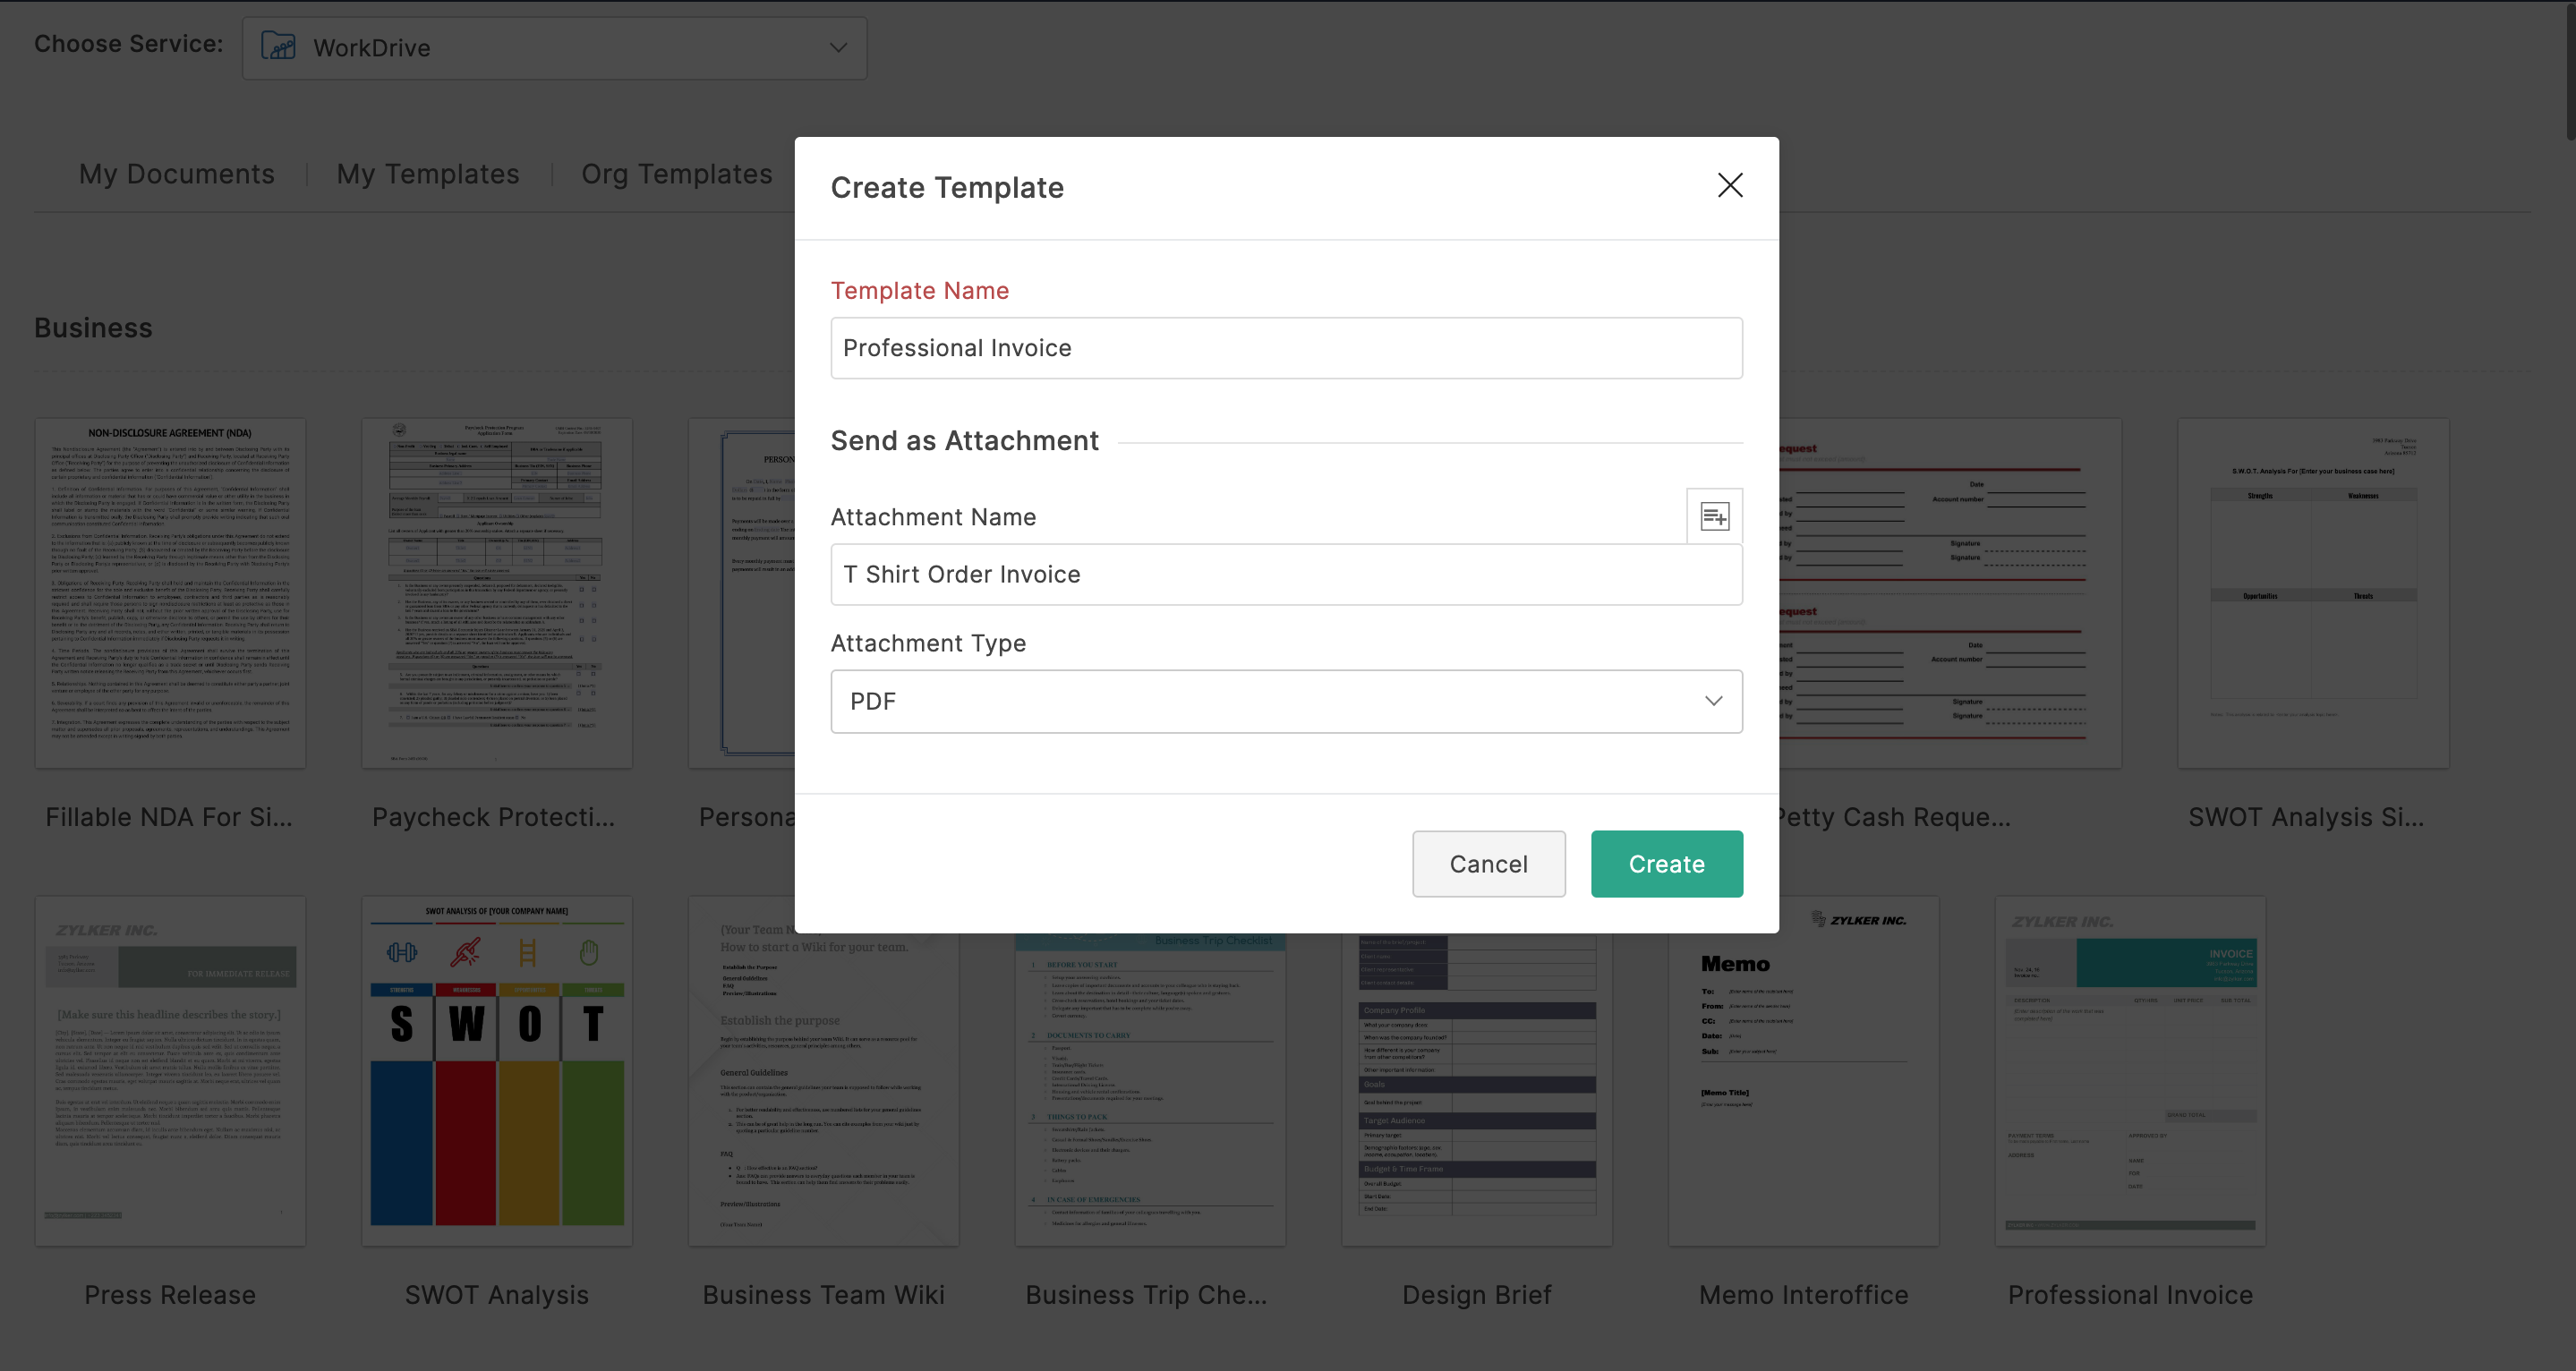Screen dimensions: 2576x1371
Task: Expand the Choose Service dropdown chevron
Action: click(x=838, y=47)
